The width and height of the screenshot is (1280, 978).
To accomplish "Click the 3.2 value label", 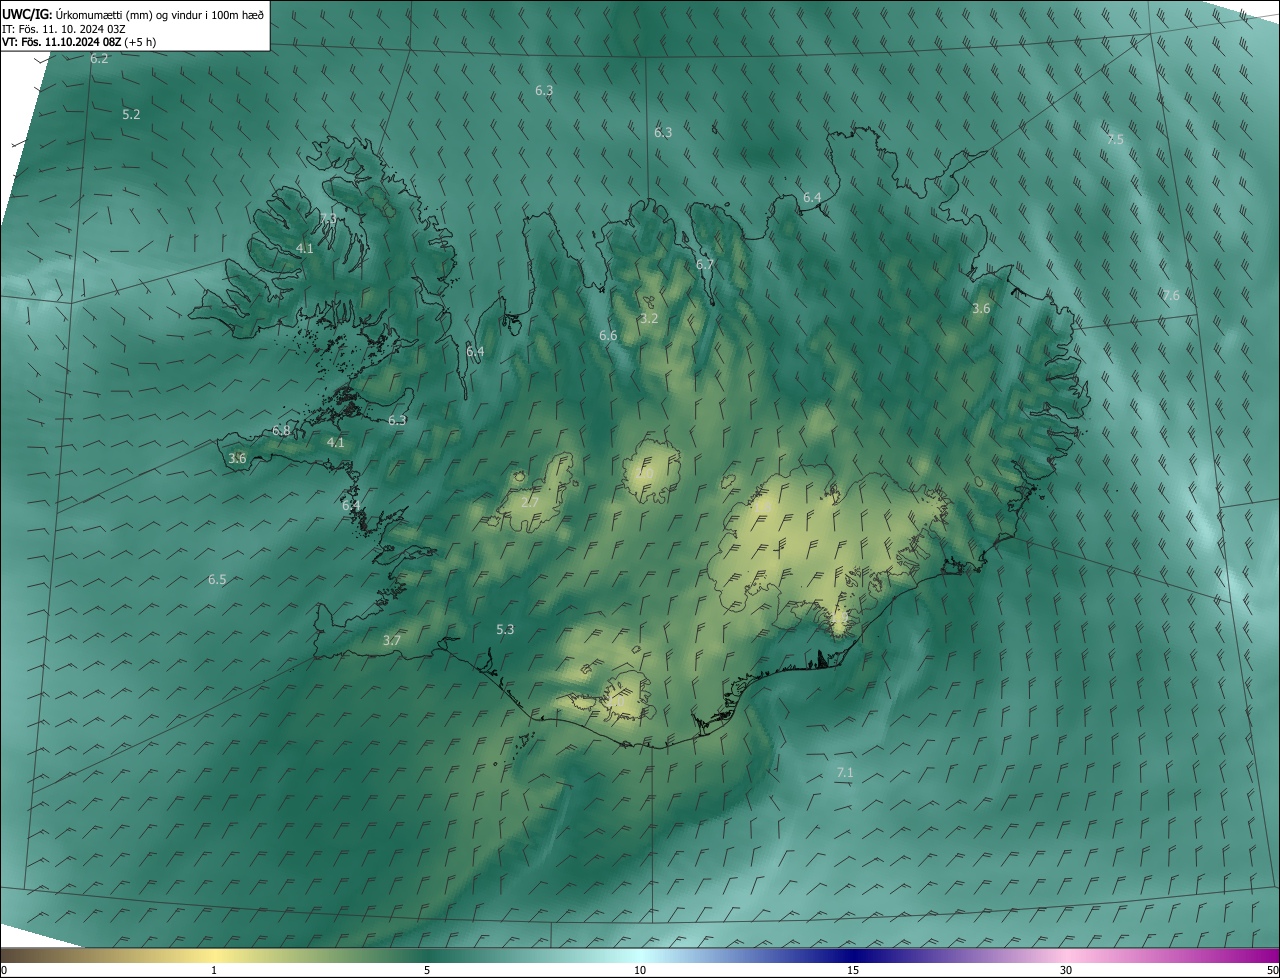I will (x=649, y=319).
